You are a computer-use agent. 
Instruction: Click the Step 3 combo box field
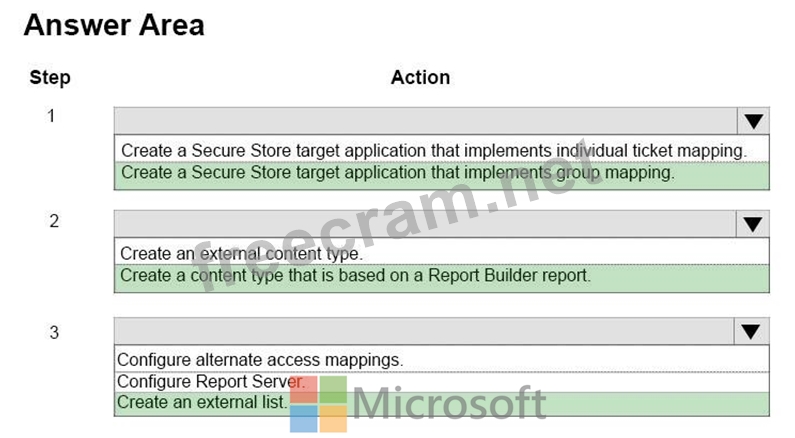point(427,332)
